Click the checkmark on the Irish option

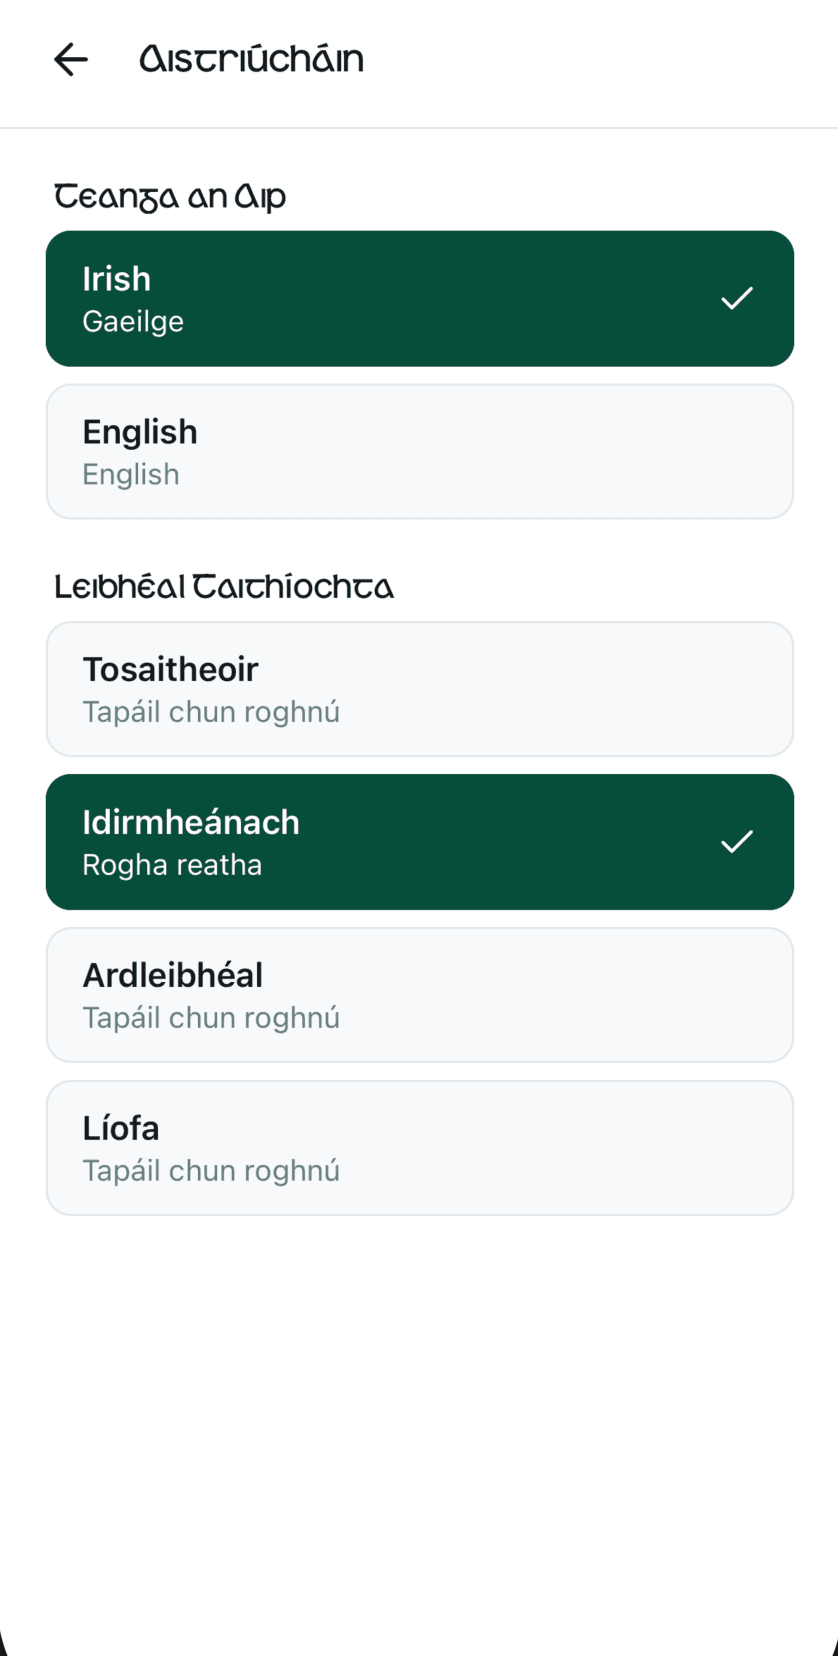coord(737,298)
